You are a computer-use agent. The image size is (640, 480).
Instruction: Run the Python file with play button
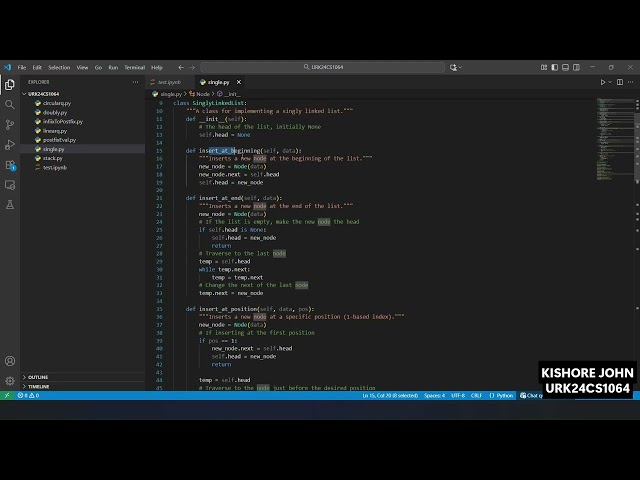click(603, 82)
